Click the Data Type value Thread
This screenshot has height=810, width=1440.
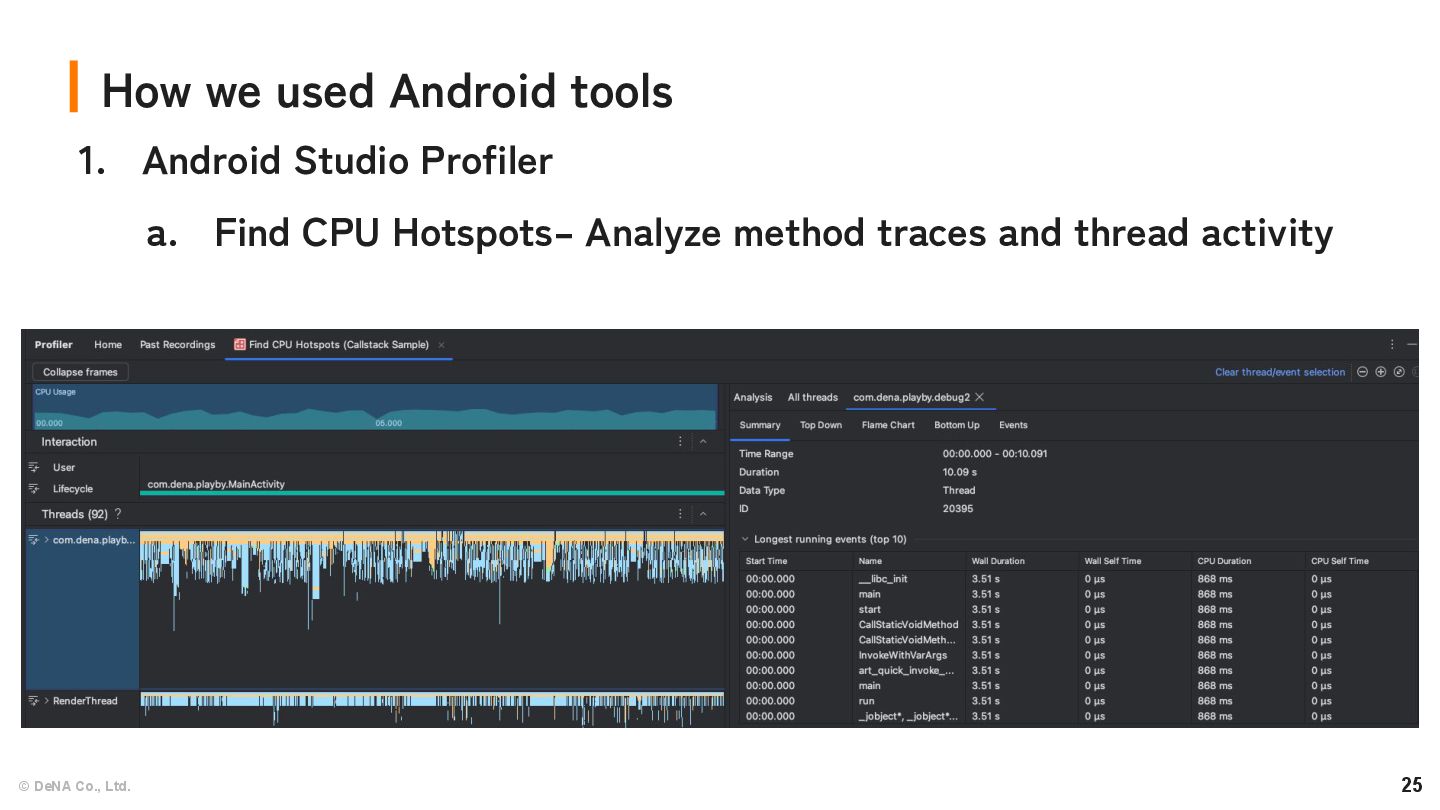point(959,490)
